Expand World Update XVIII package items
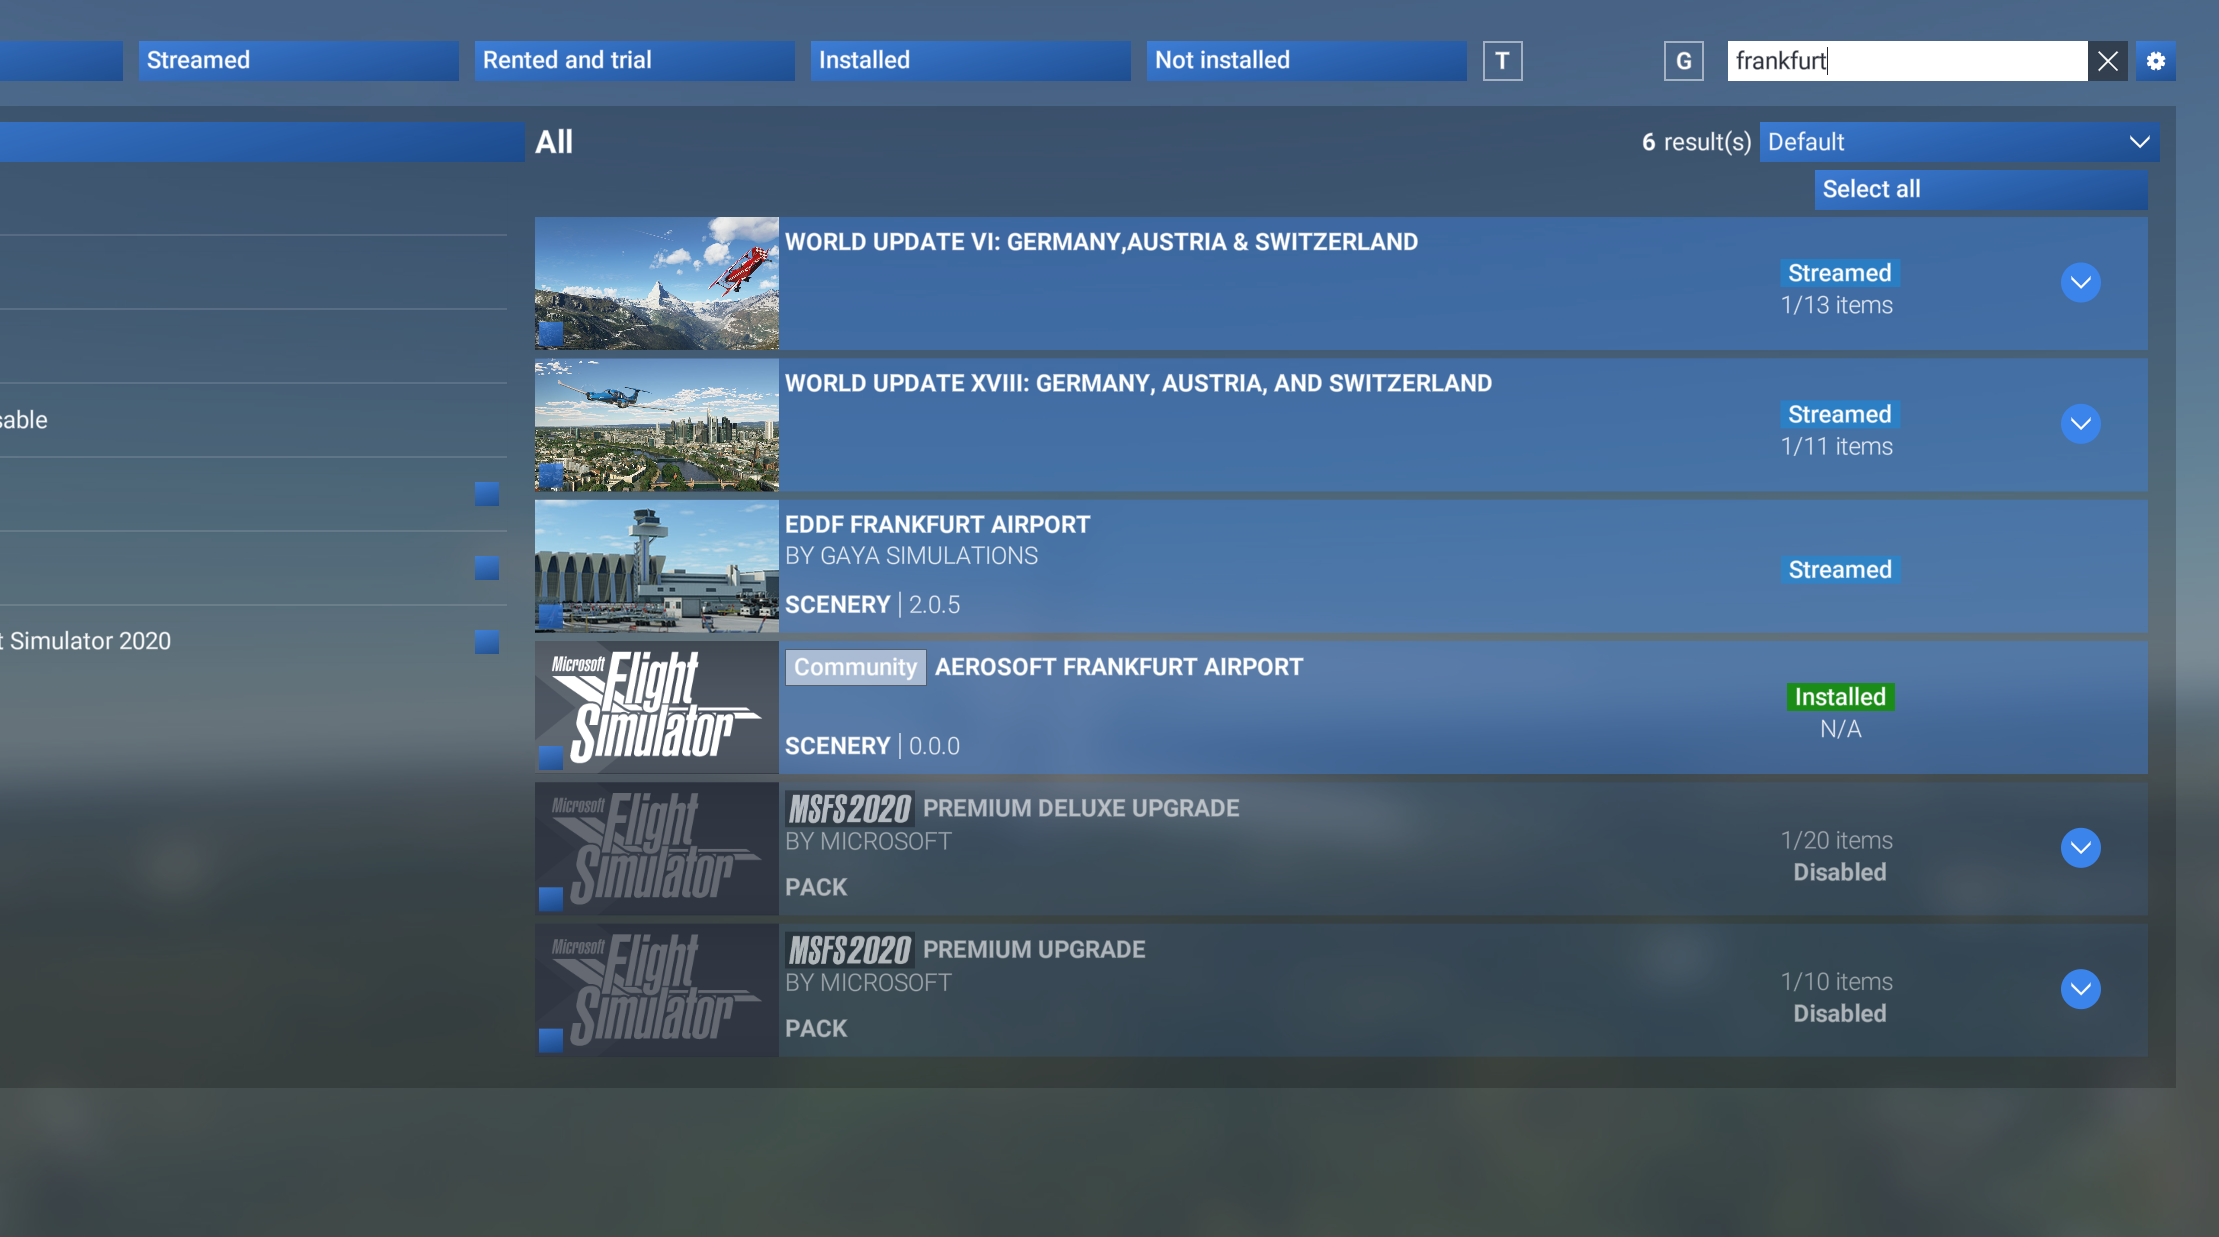Viewport: 2219px width, 1237px height. (x=2080, y=424)
